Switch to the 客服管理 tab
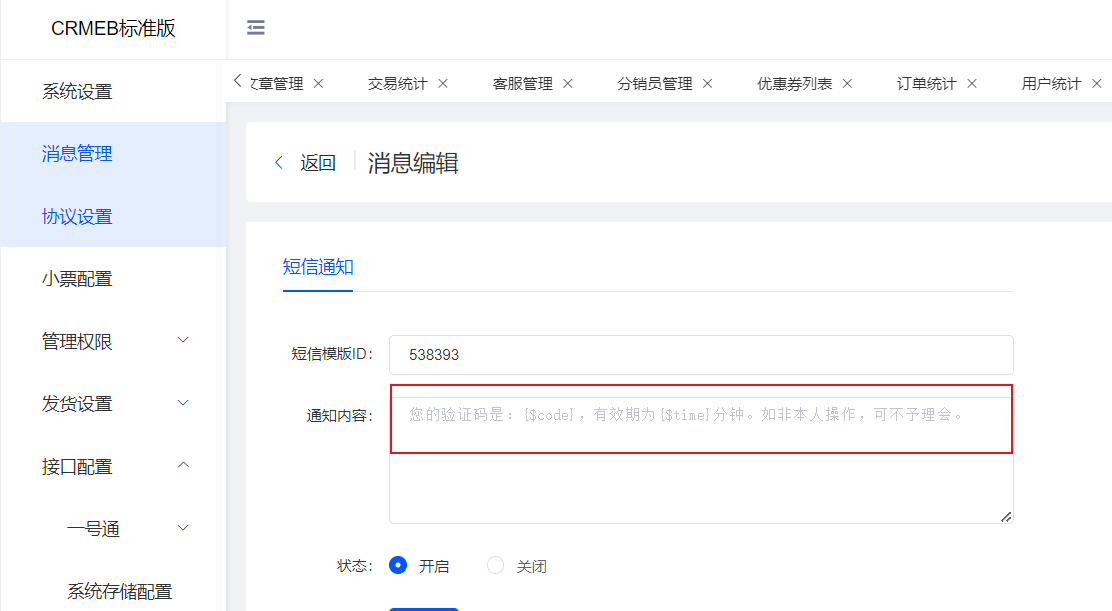 coord(522,84)
